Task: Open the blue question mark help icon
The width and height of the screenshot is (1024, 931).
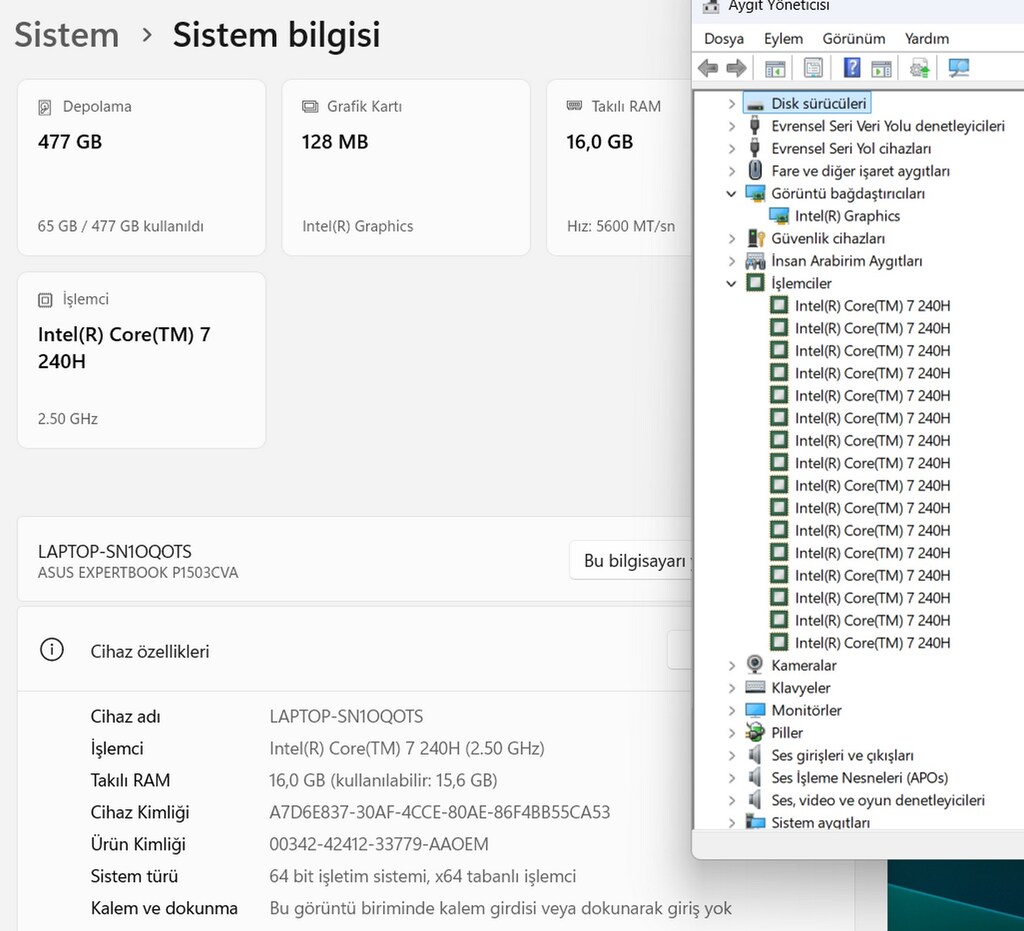Action: 852,68
